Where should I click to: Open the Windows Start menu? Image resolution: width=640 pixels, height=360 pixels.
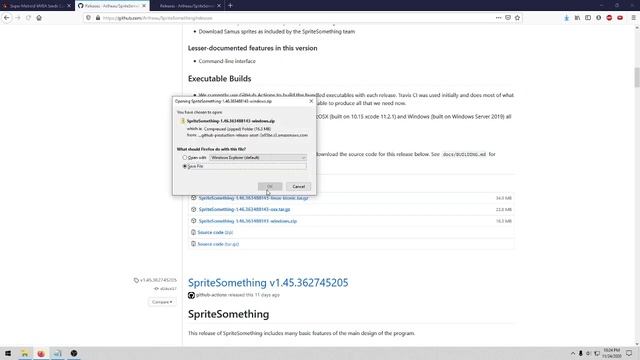[8, 353]
